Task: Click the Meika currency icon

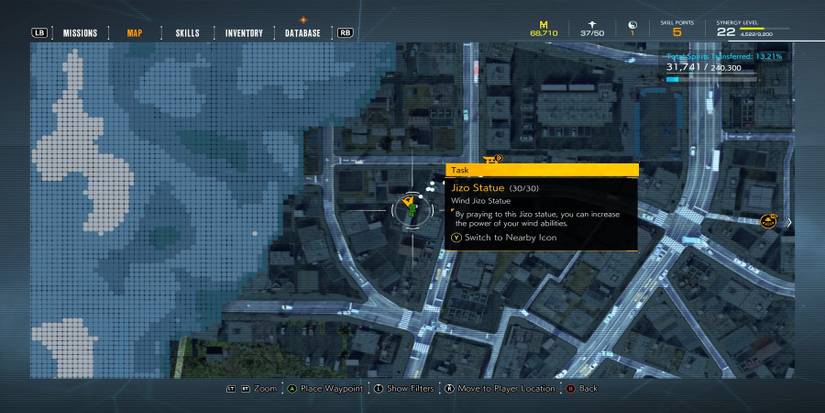Action: tap(544, 21)
